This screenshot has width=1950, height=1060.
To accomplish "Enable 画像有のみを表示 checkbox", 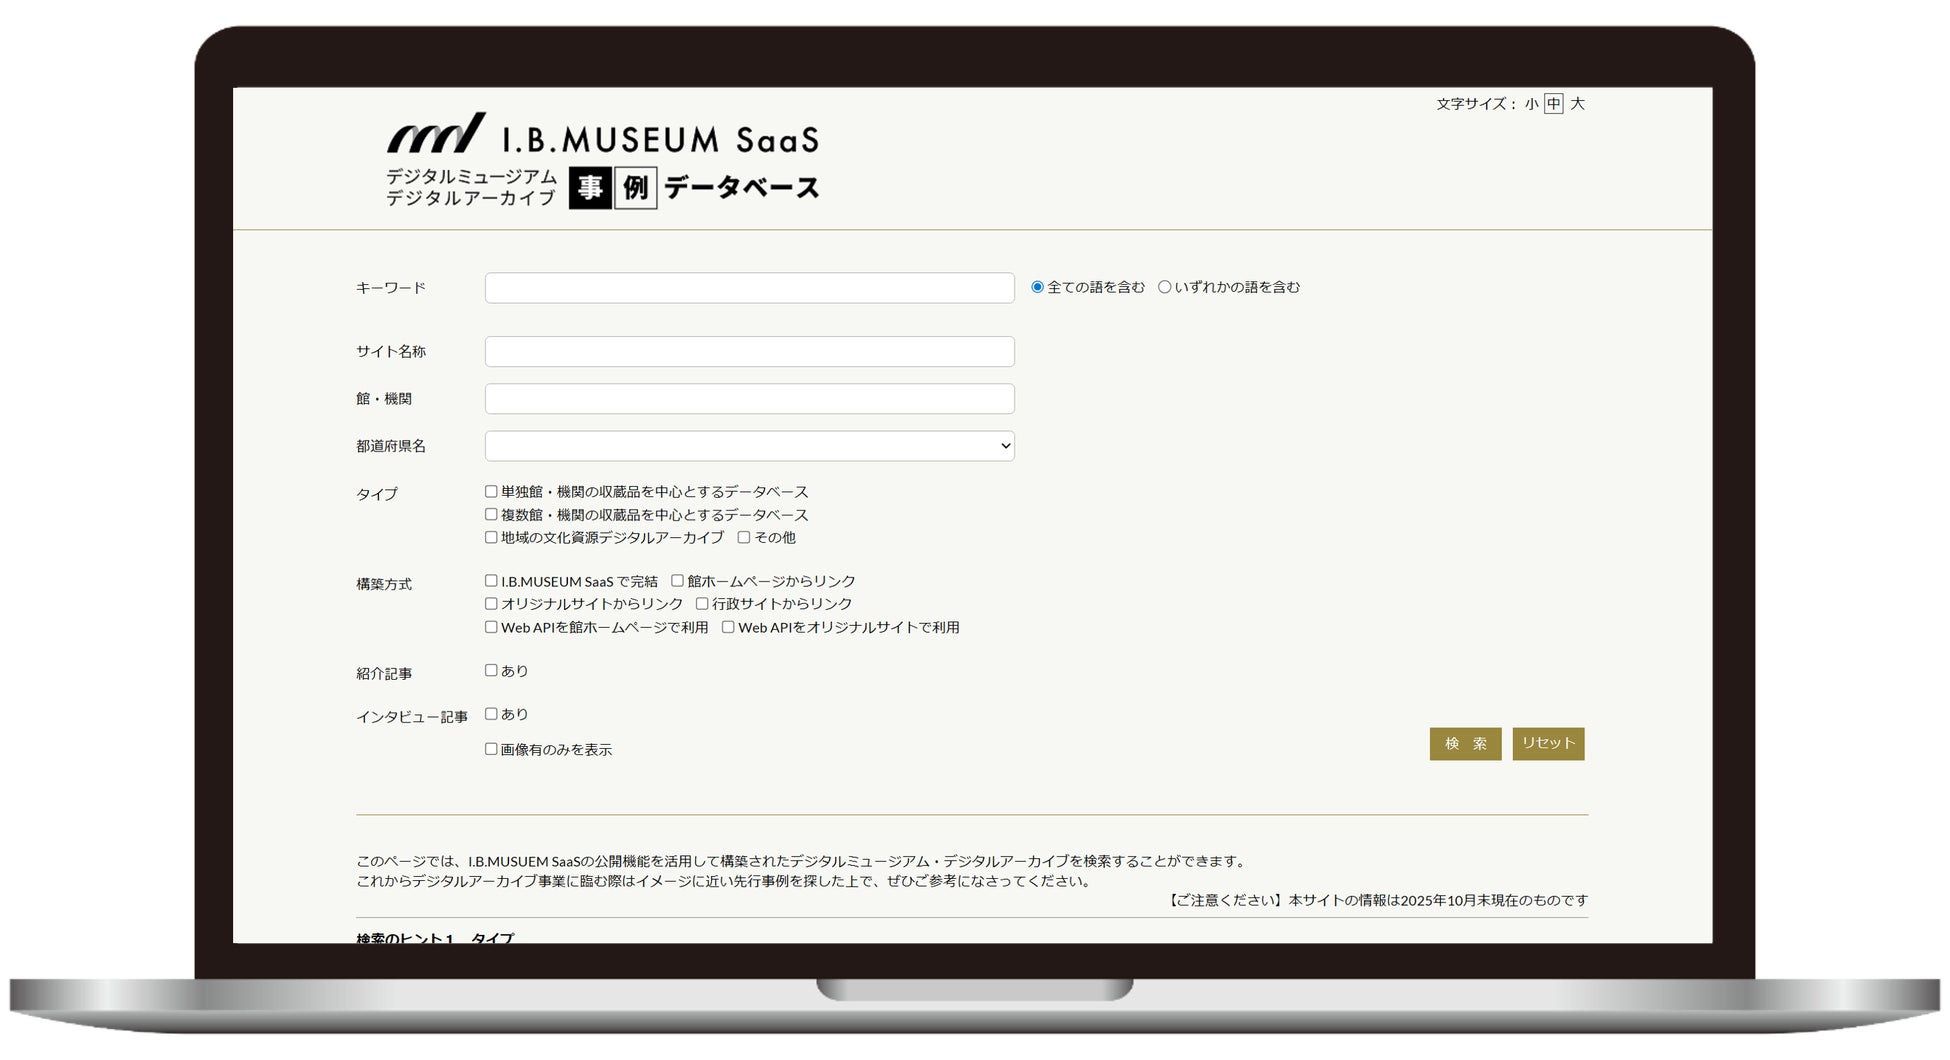I will [491, 749].
